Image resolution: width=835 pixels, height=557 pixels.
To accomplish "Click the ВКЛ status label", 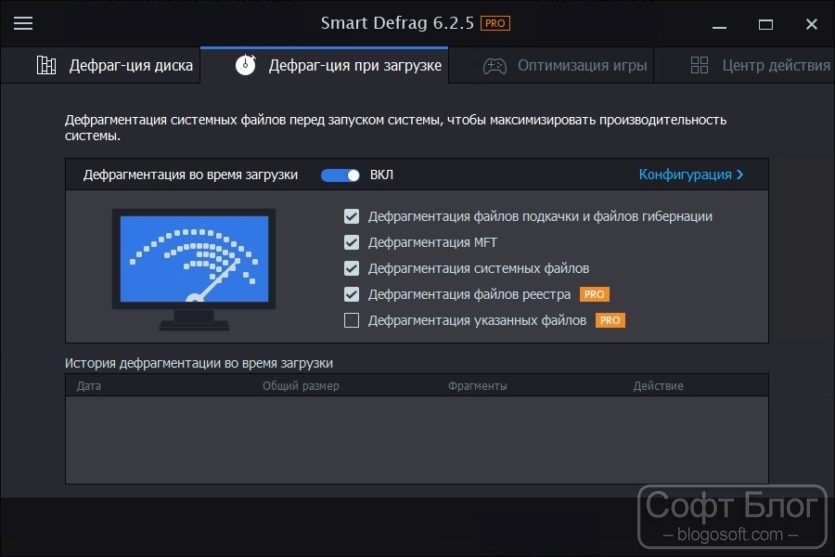I will point(381,175).
